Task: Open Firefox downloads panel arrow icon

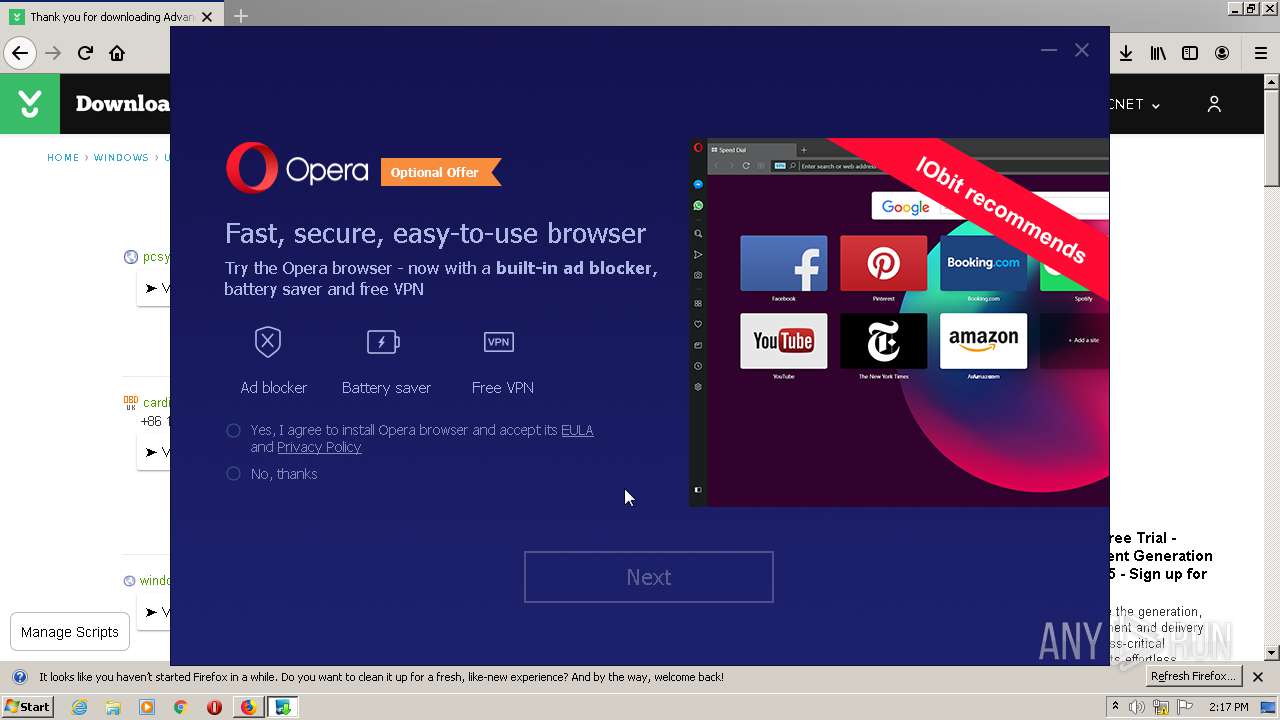Action: (x=1126, y=53)
